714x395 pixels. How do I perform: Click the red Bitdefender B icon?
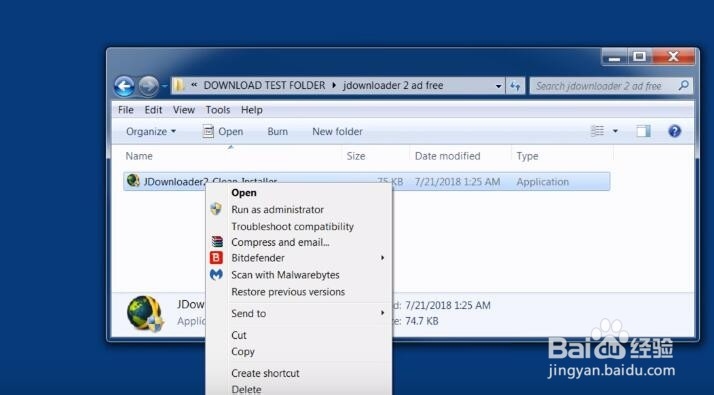click(x=216, y=257)
